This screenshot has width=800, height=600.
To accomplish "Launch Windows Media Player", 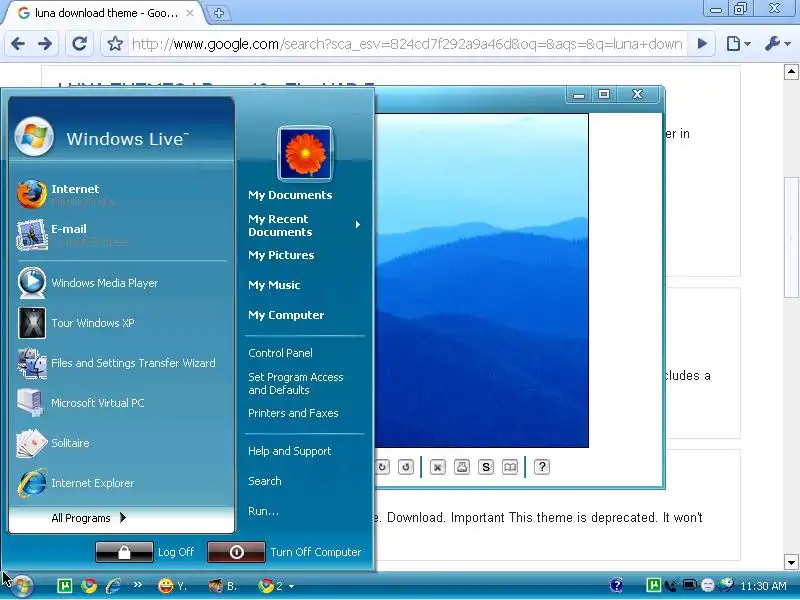I will 121,283.
